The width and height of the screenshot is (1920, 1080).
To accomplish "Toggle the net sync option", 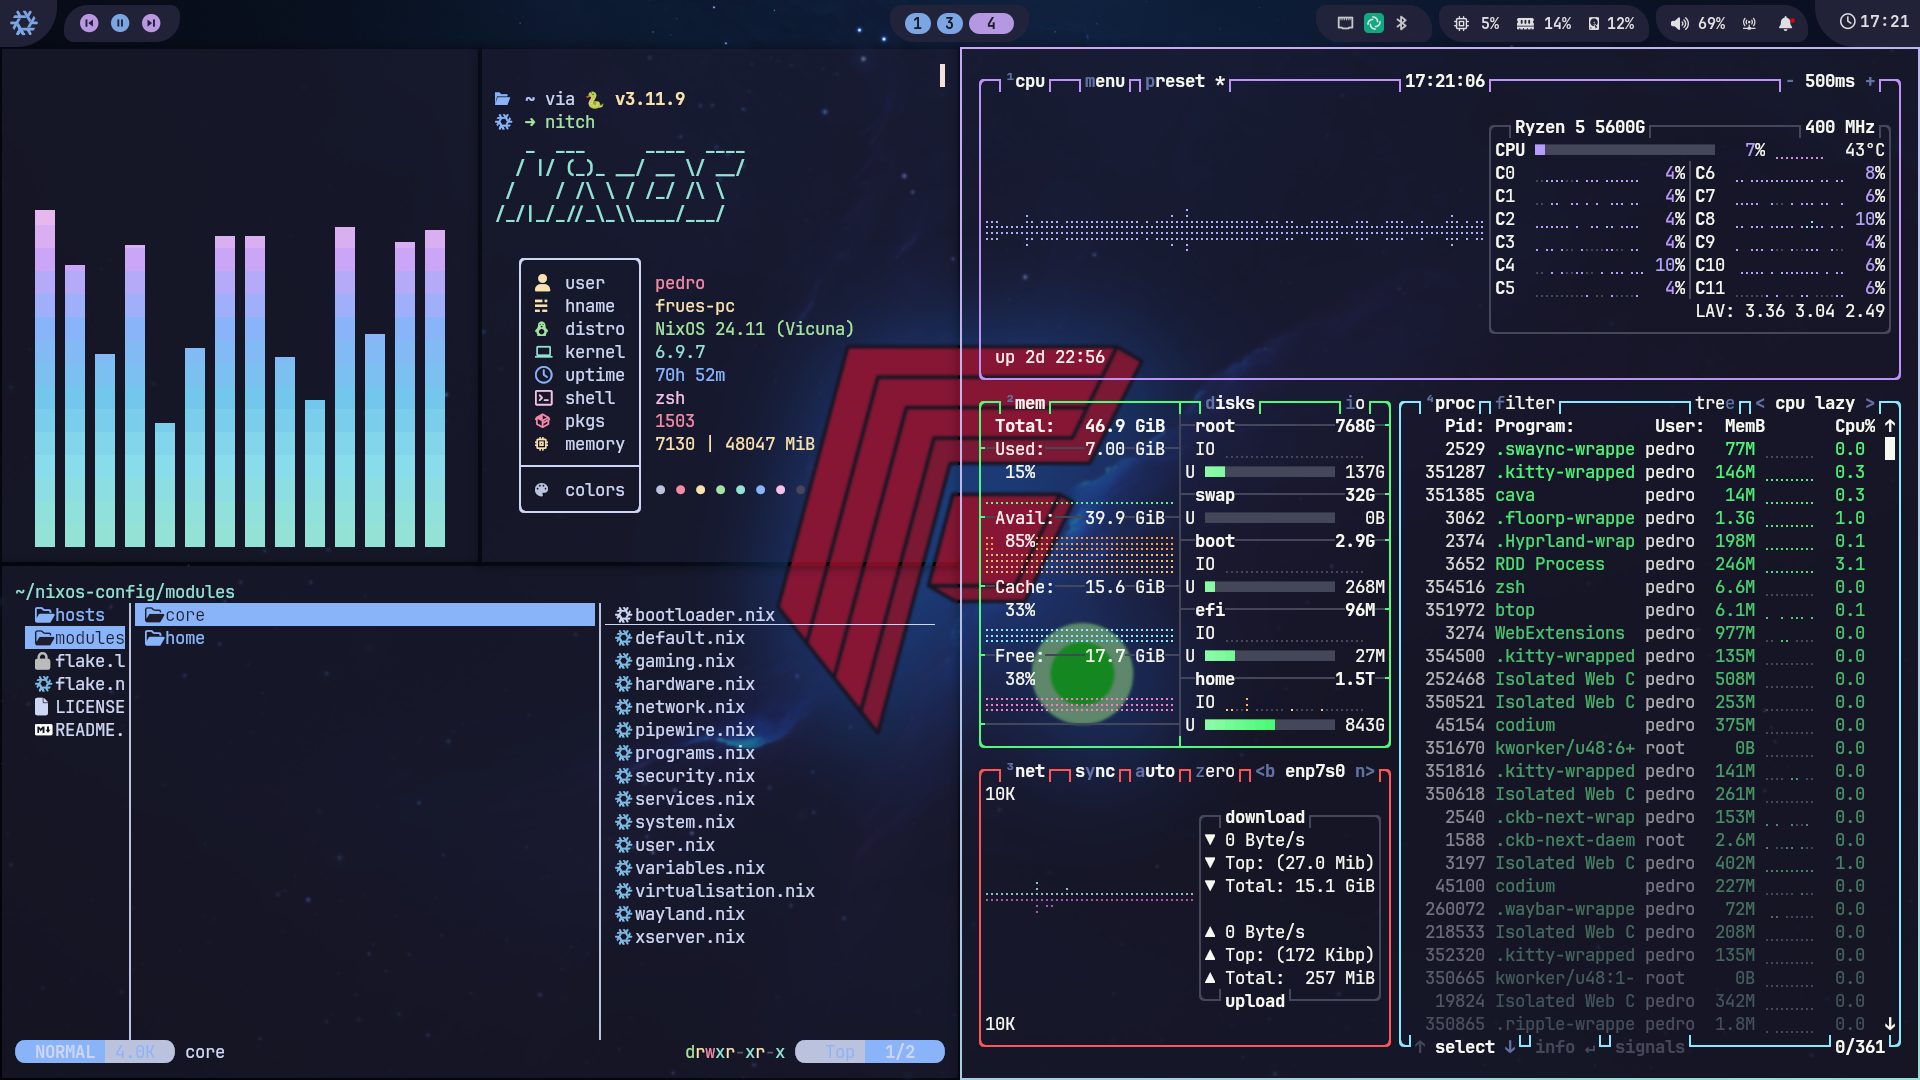I will point(1095,771).
